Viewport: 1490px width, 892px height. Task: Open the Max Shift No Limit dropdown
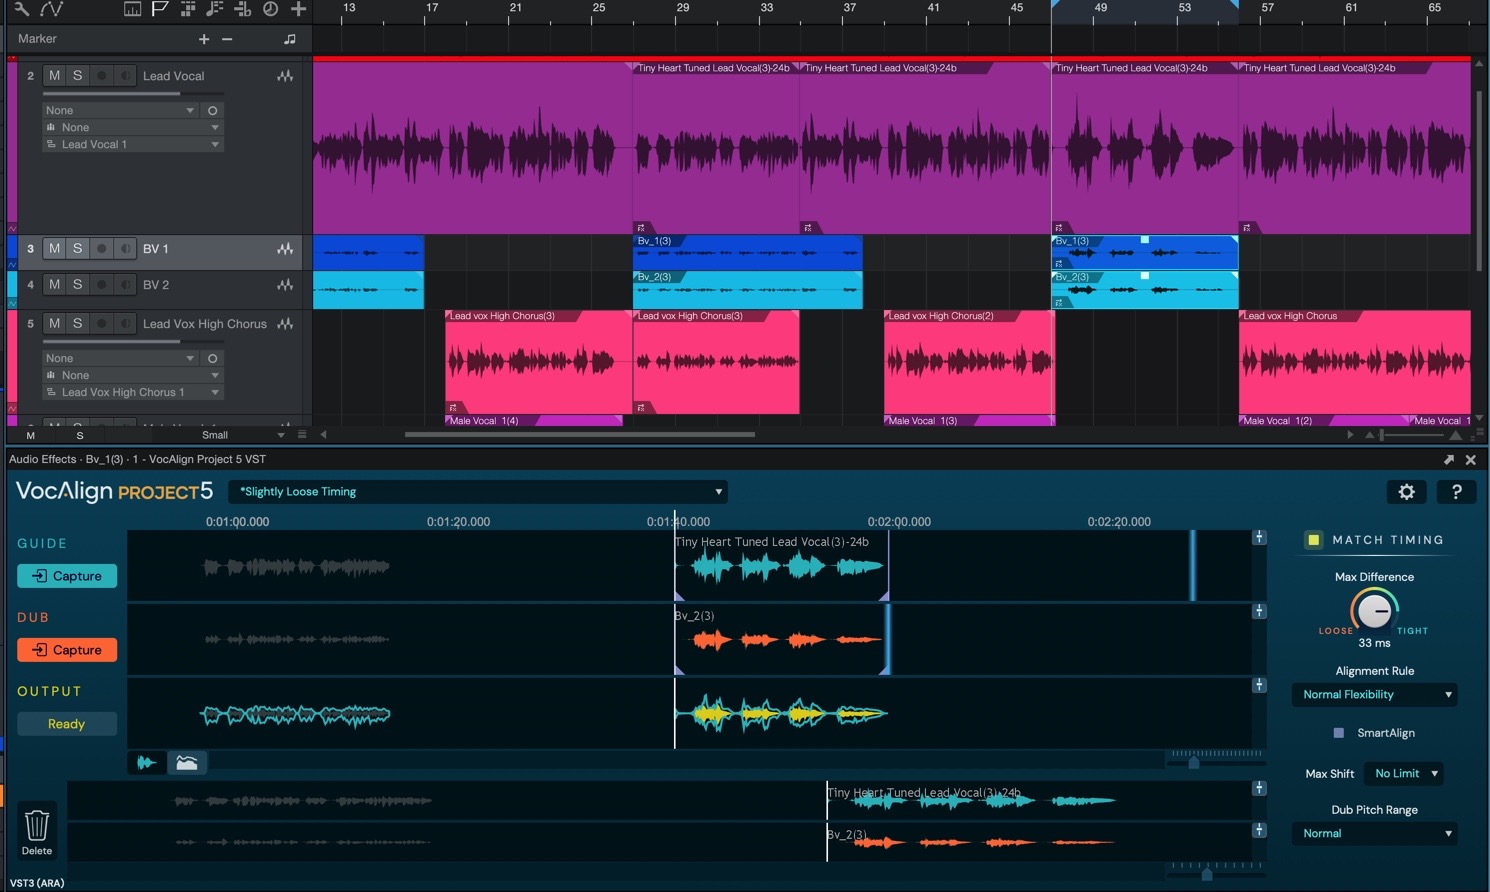(x=1405, y=774)
